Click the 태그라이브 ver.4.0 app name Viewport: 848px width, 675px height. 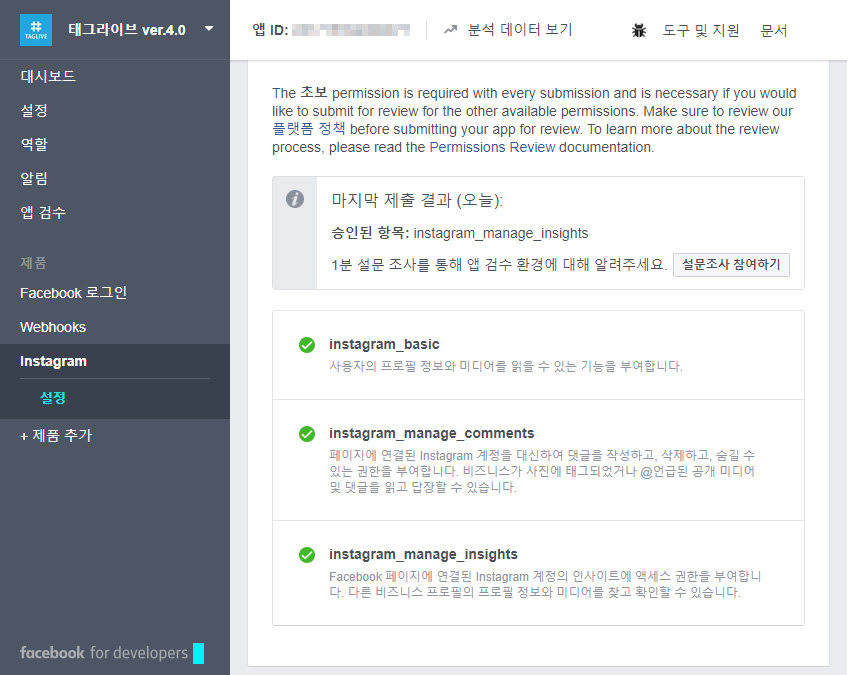coord(127,30)
